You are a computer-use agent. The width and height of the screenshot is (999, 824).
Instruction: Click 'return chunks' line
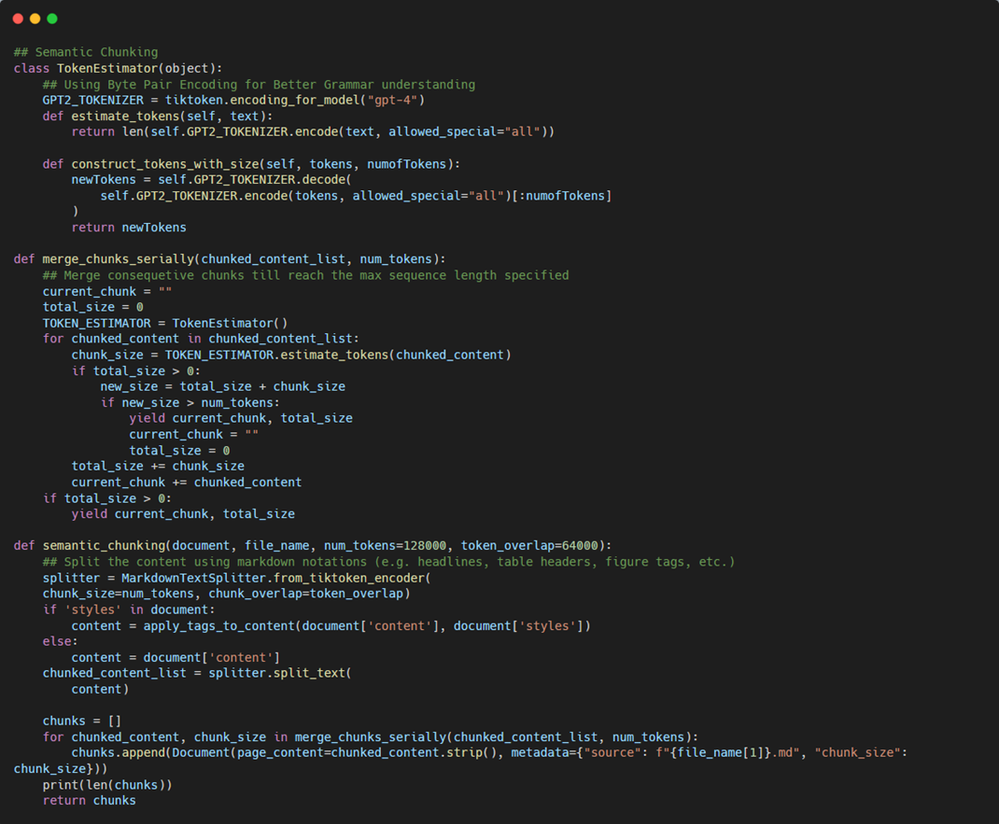coord(89,800)
